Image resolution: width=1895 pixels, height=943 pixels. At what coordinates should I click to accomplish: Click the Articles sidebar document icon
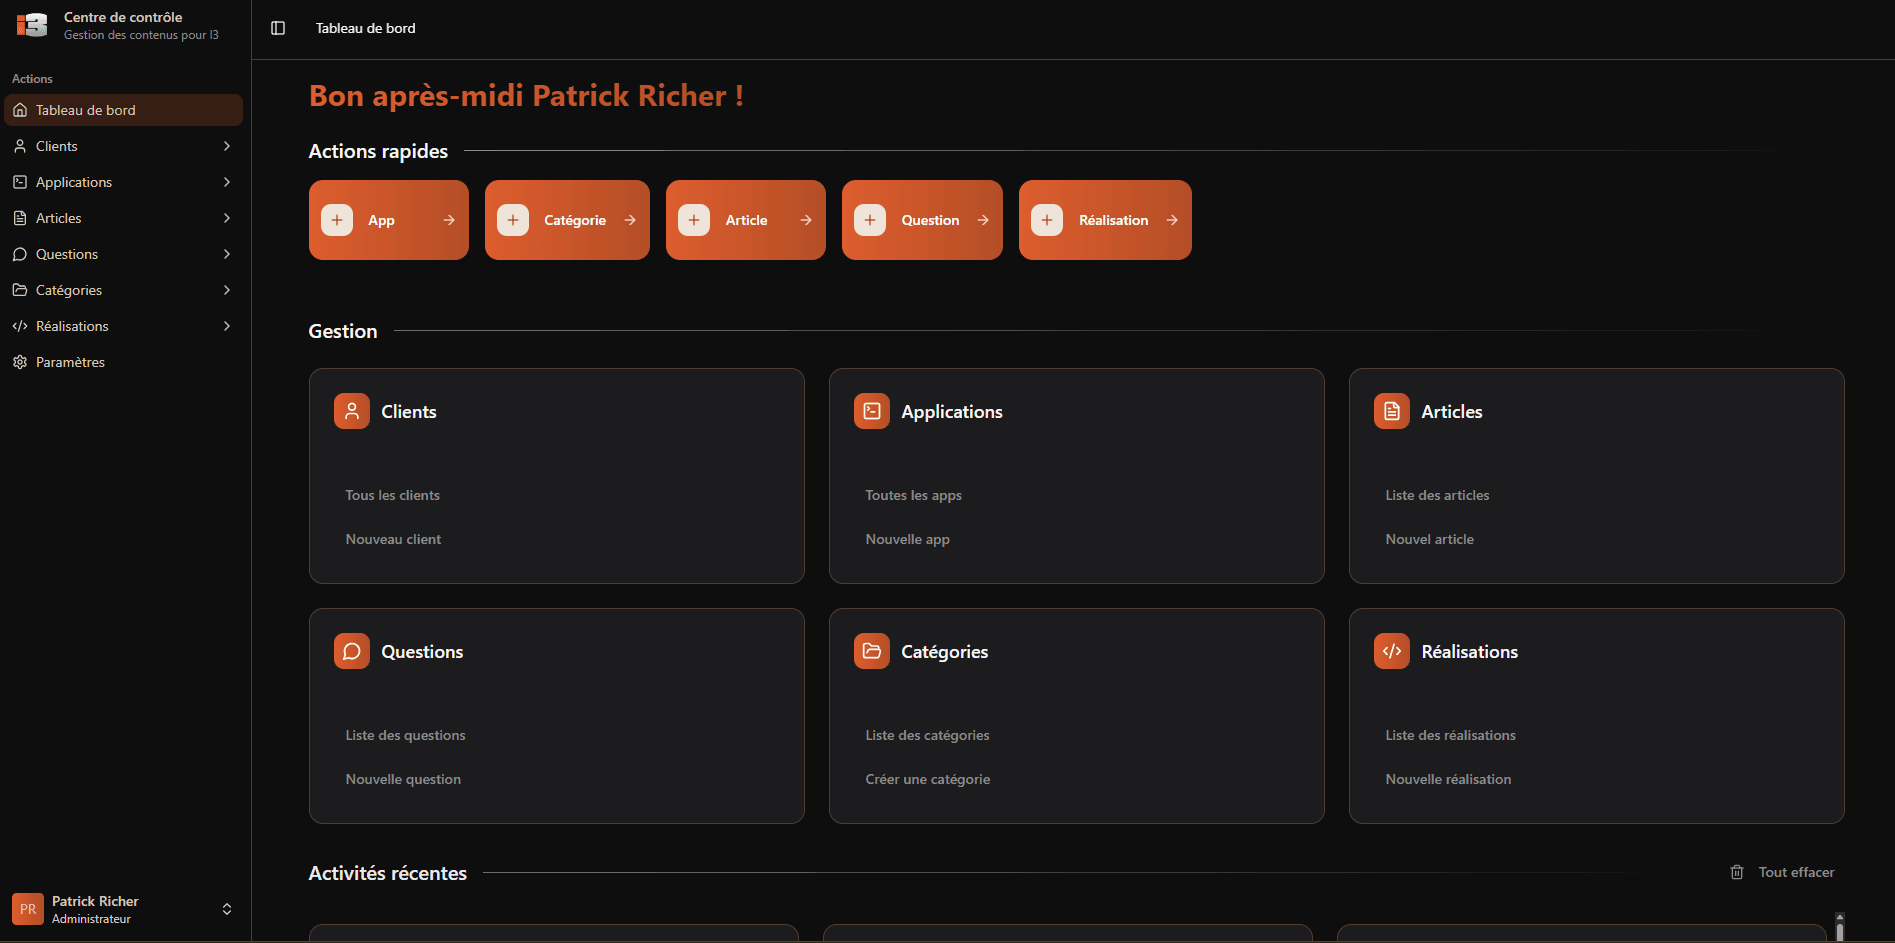coord(20,218)
